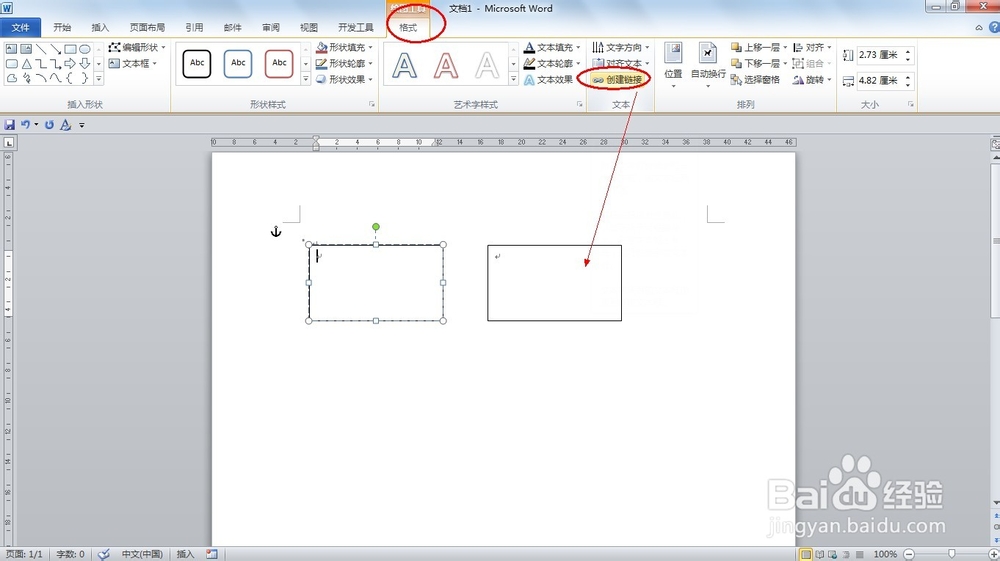Switch to 开发工具 Developer tab
1000x561 pixels.
[x=356, y=27]
